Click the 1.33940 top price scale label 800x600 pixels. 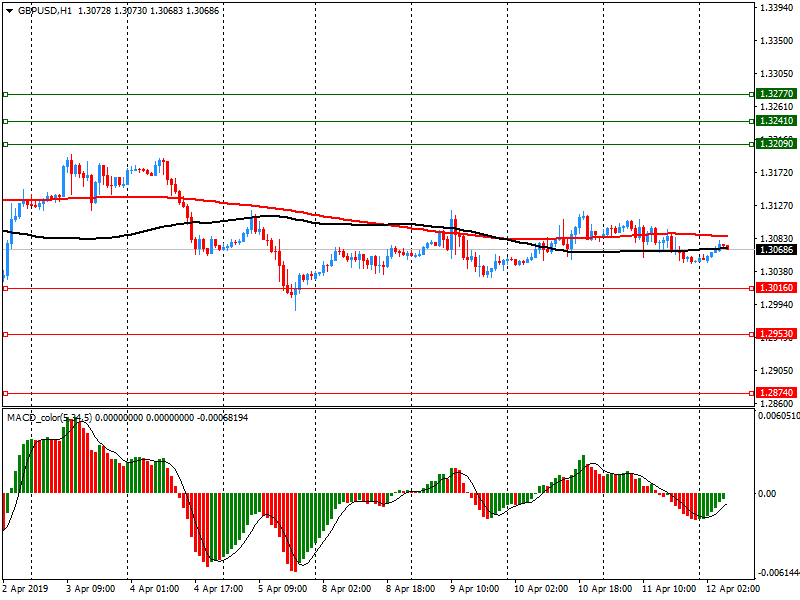coord(776,8)
